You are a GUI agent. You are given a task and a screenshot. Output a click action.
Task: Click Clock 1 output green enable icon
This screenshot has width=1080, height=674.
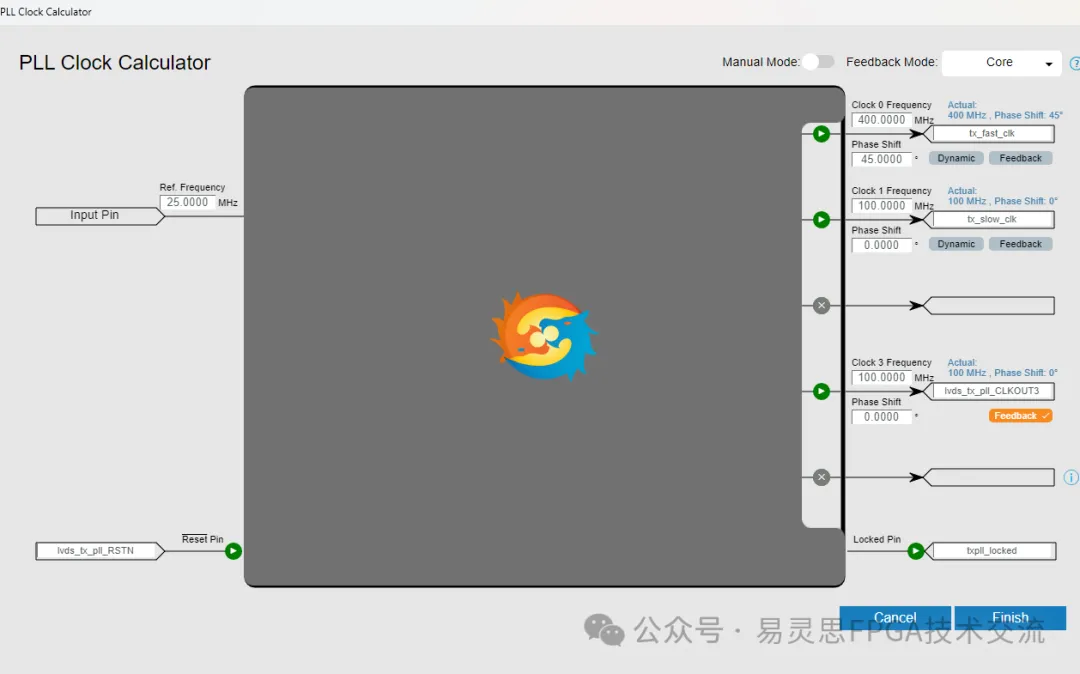(821, 220)
